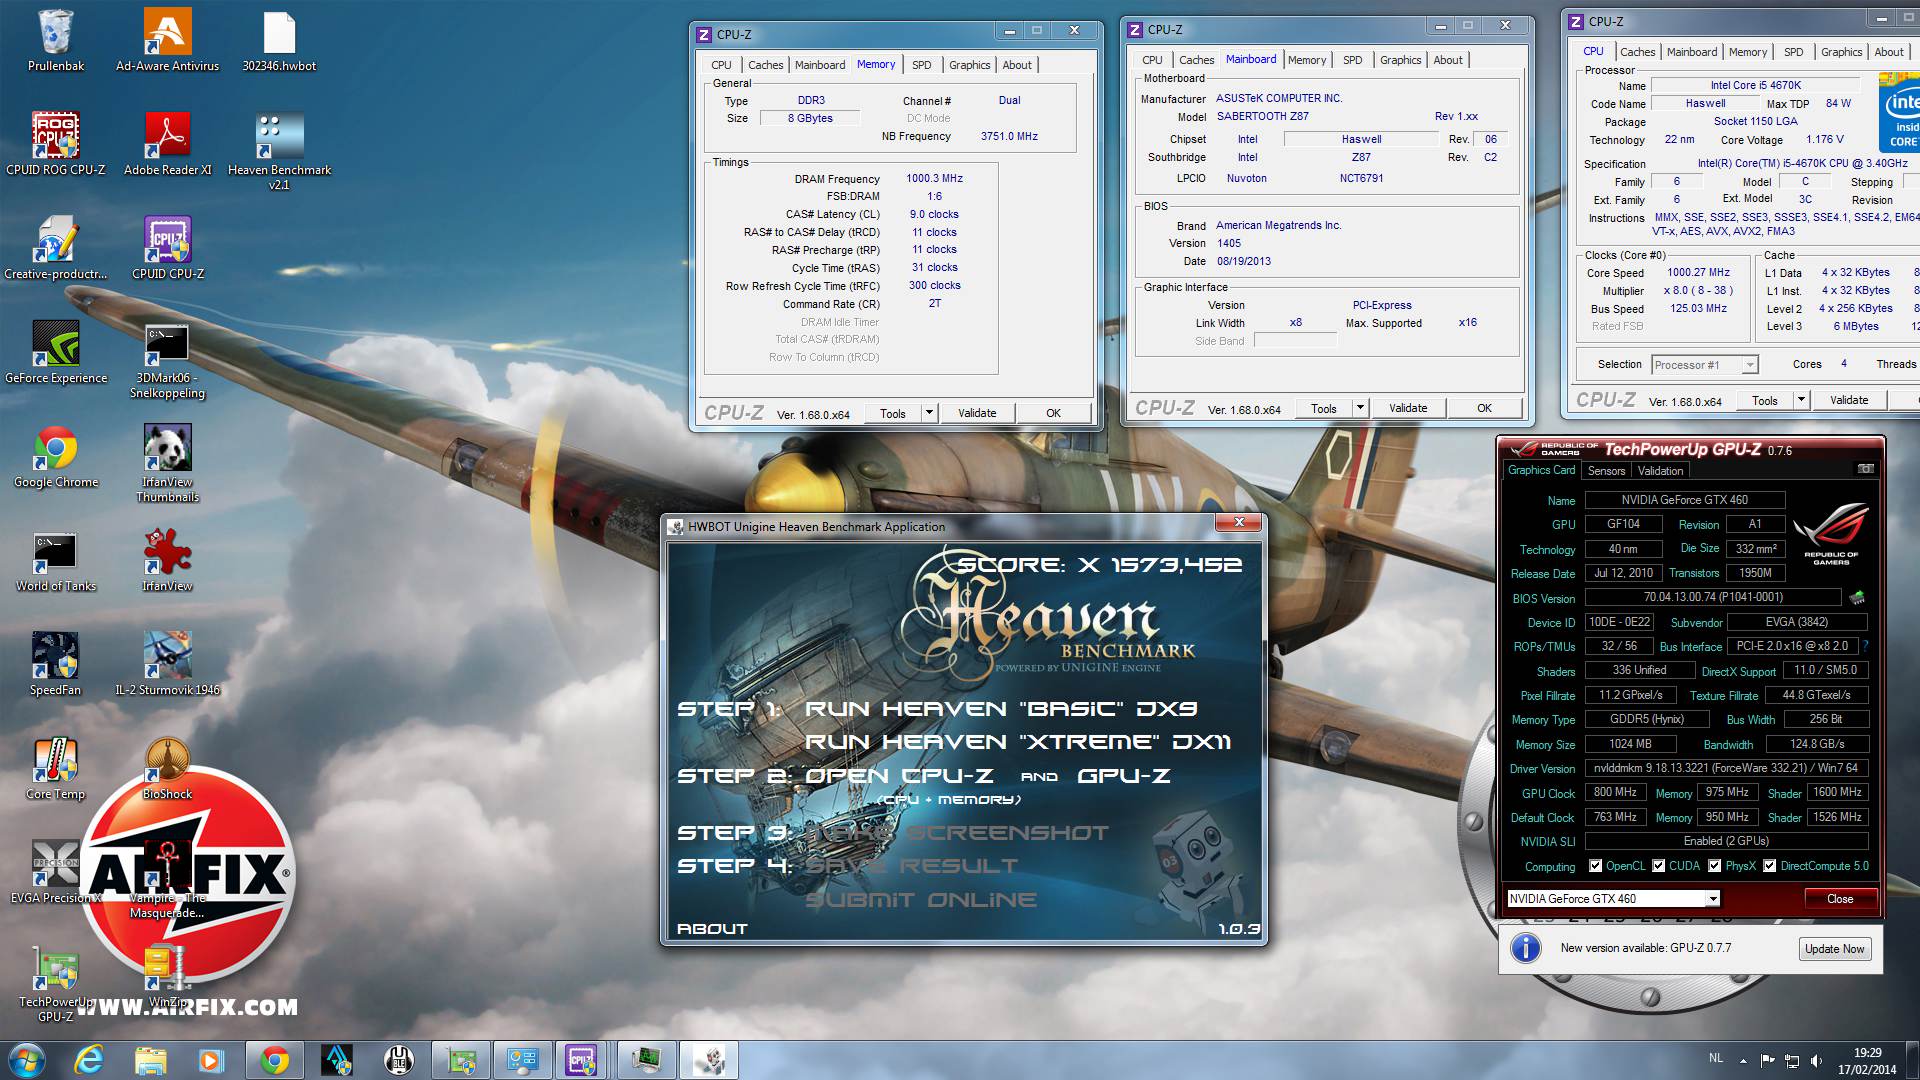Open the Validation tab in GPU-Z
The image size is (1920, 1080).
point(1660,471)
